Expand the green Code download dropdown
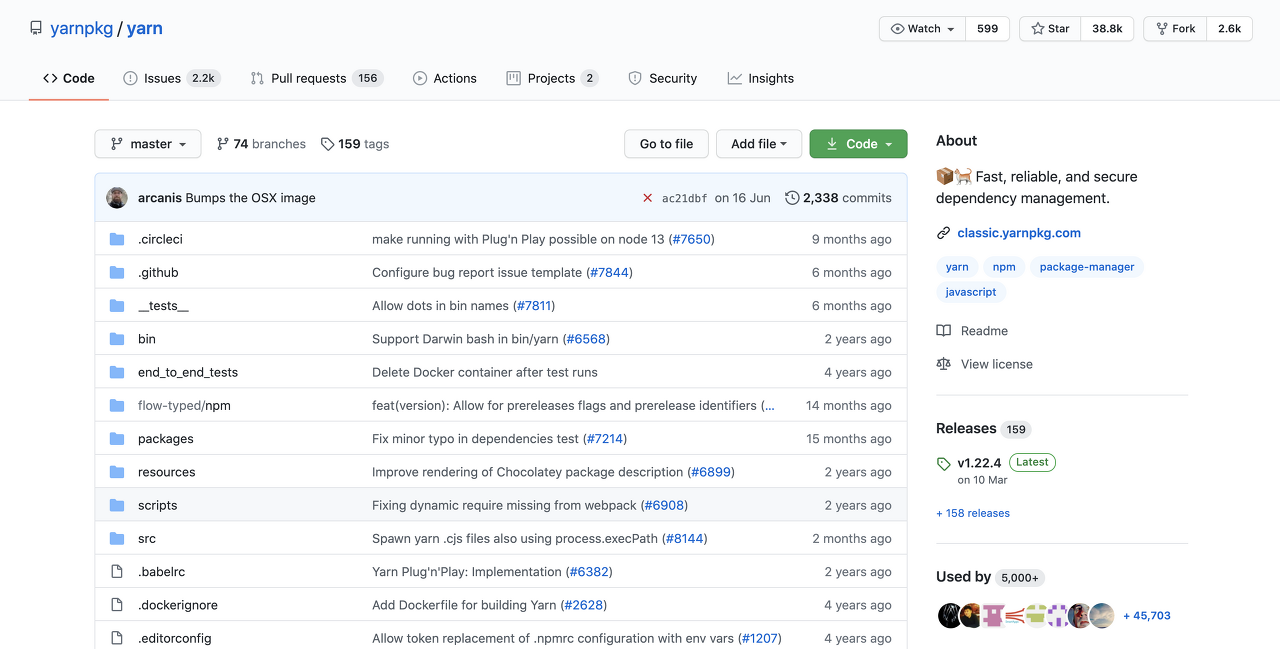This screenshot has width=1280, height=649. click(858, 144)
